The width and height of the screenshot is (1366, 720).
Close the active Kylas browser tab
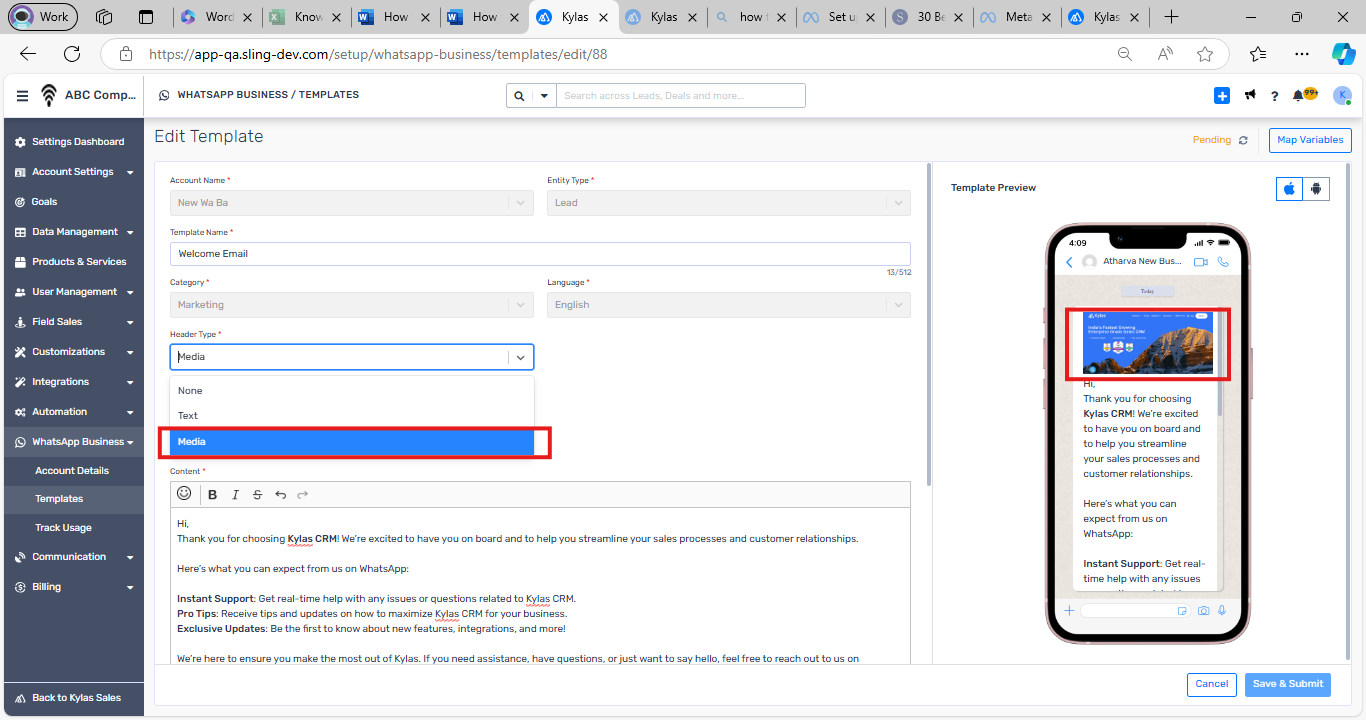point(601,17)
